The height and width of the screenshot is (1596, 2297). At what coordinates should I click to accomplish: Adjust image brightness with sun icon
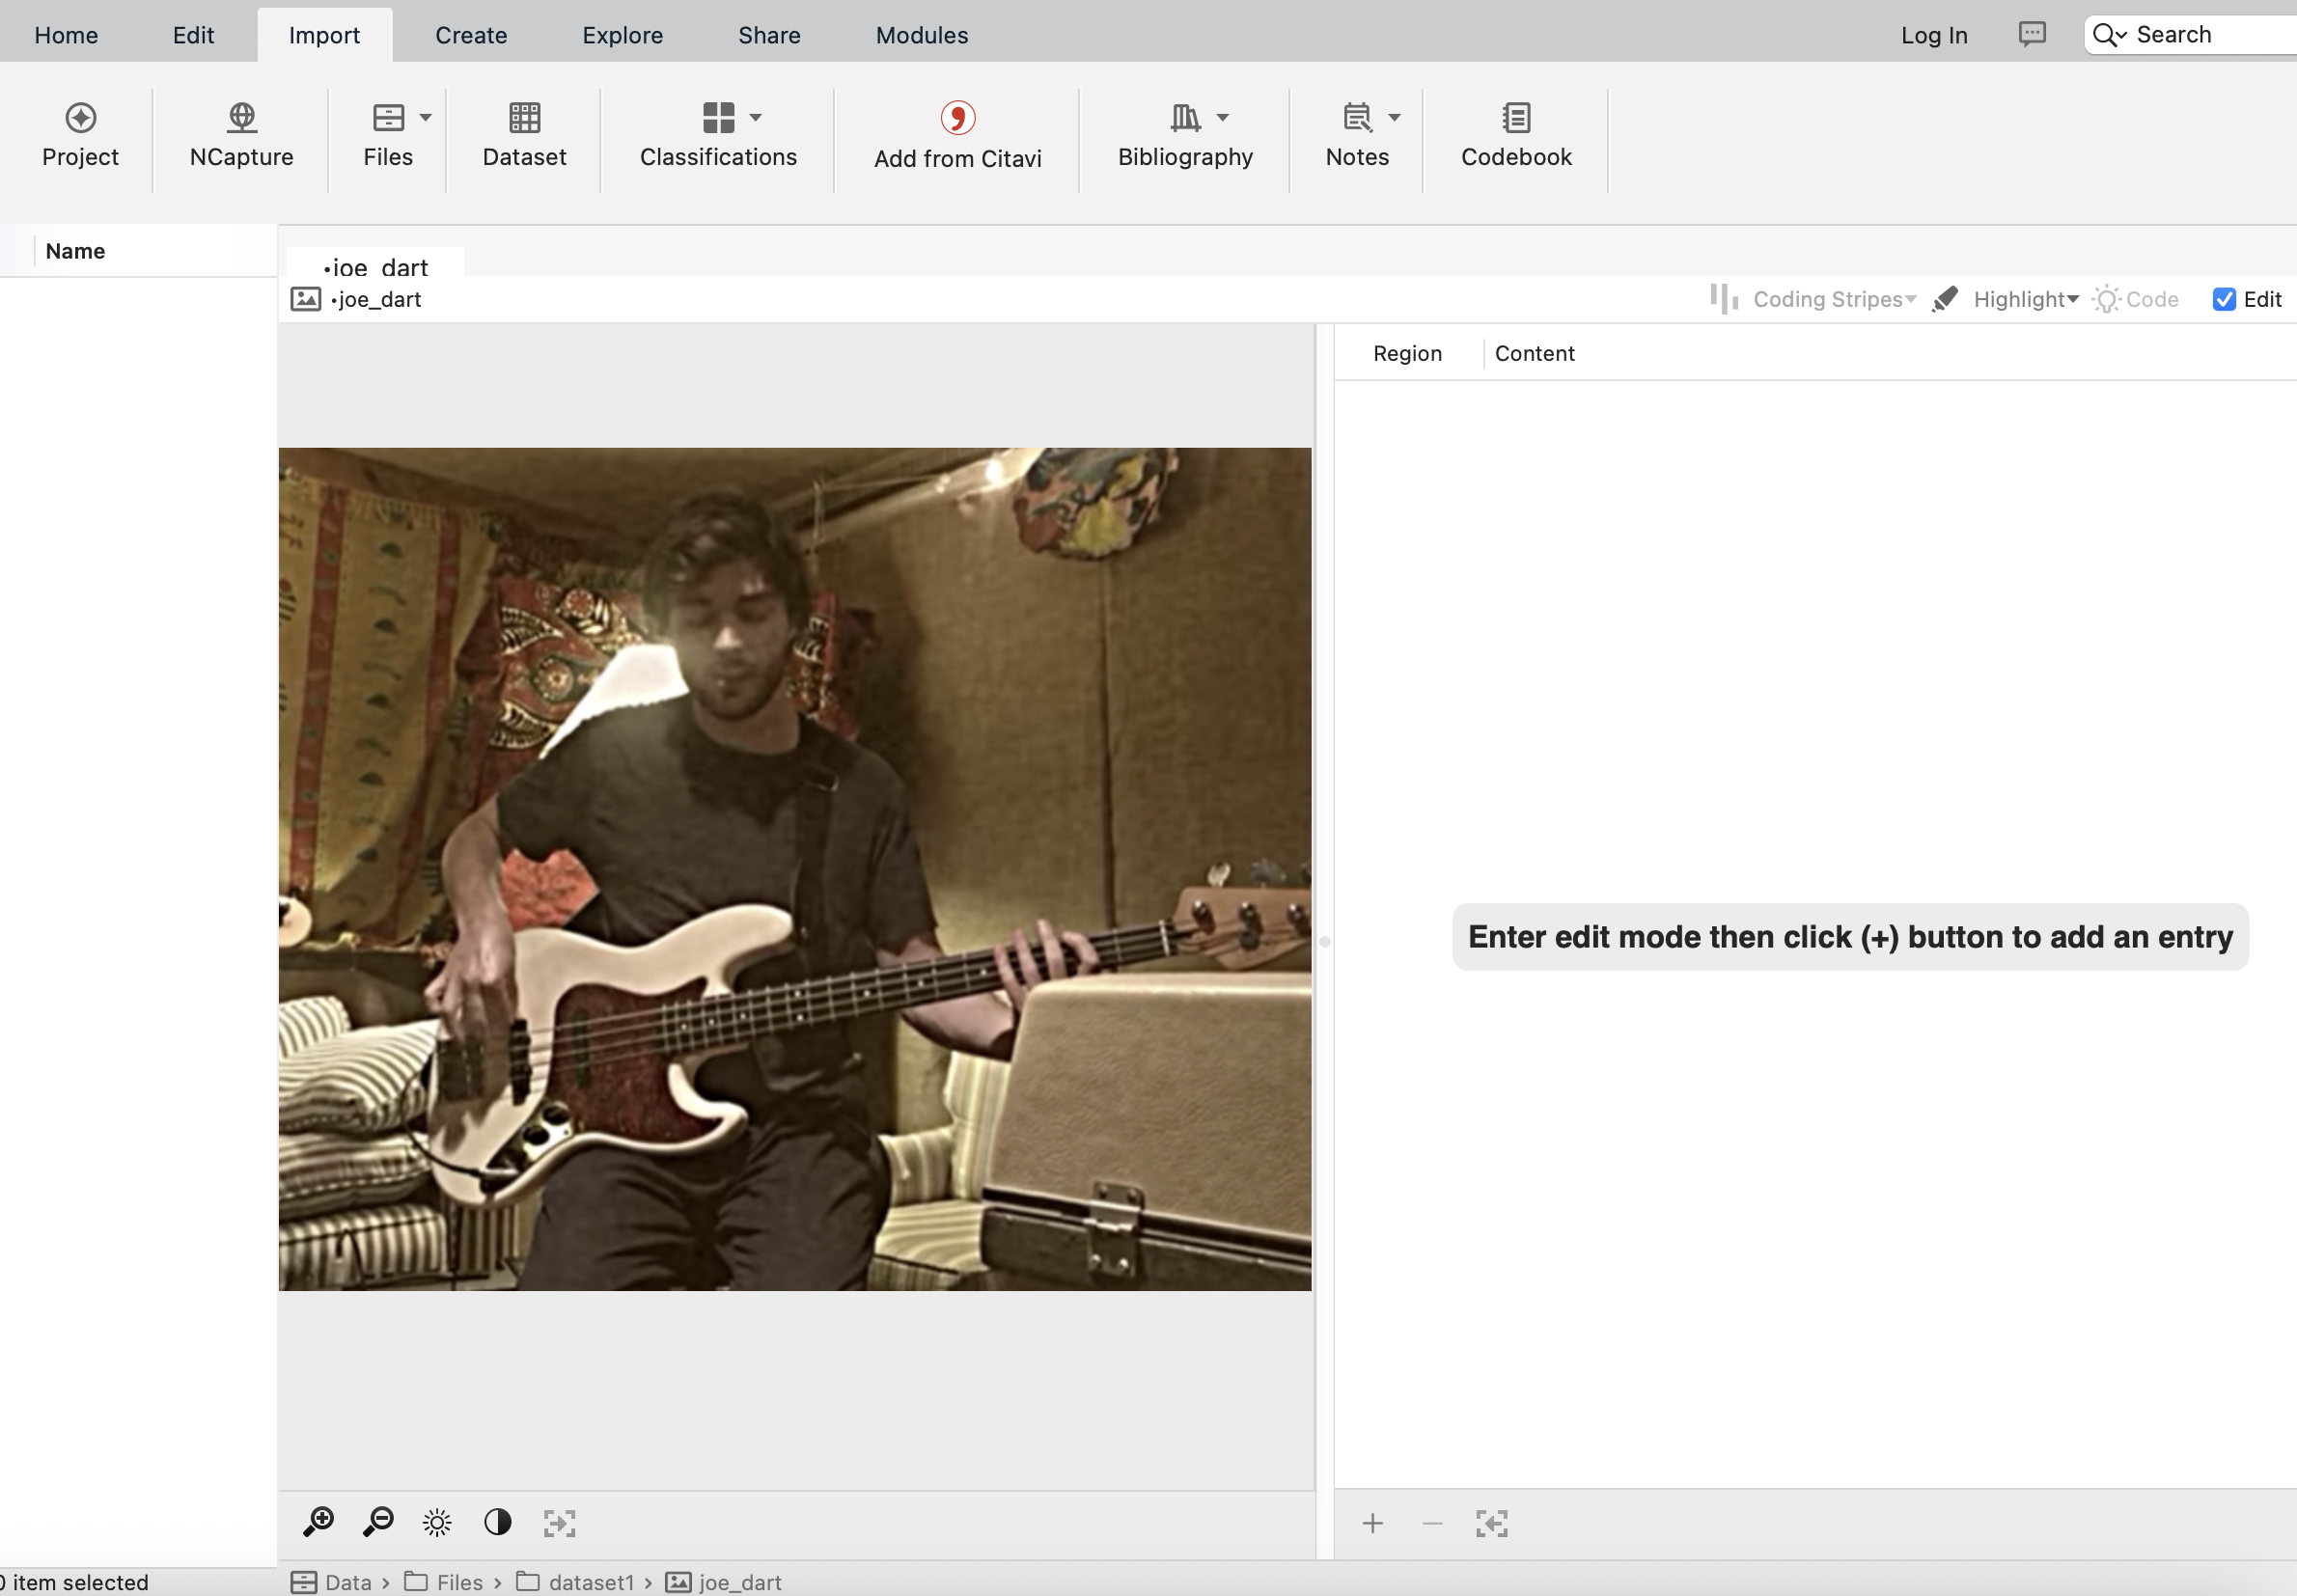point(437,1523)
